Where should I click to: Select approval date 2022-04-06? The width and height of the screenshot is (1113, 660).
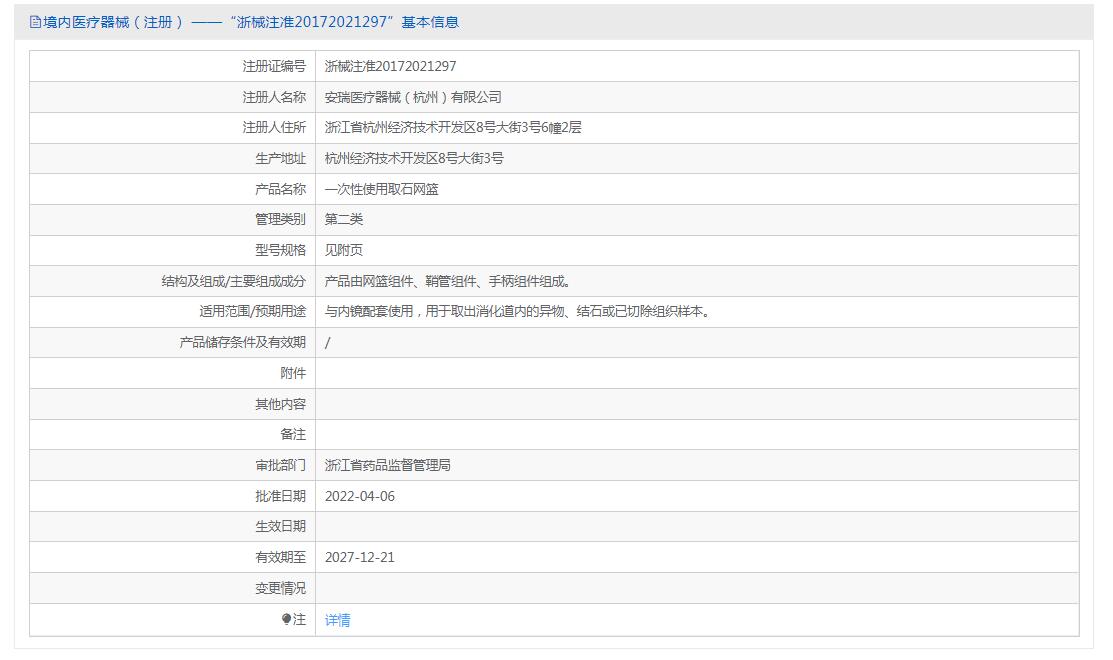(360, 496)
